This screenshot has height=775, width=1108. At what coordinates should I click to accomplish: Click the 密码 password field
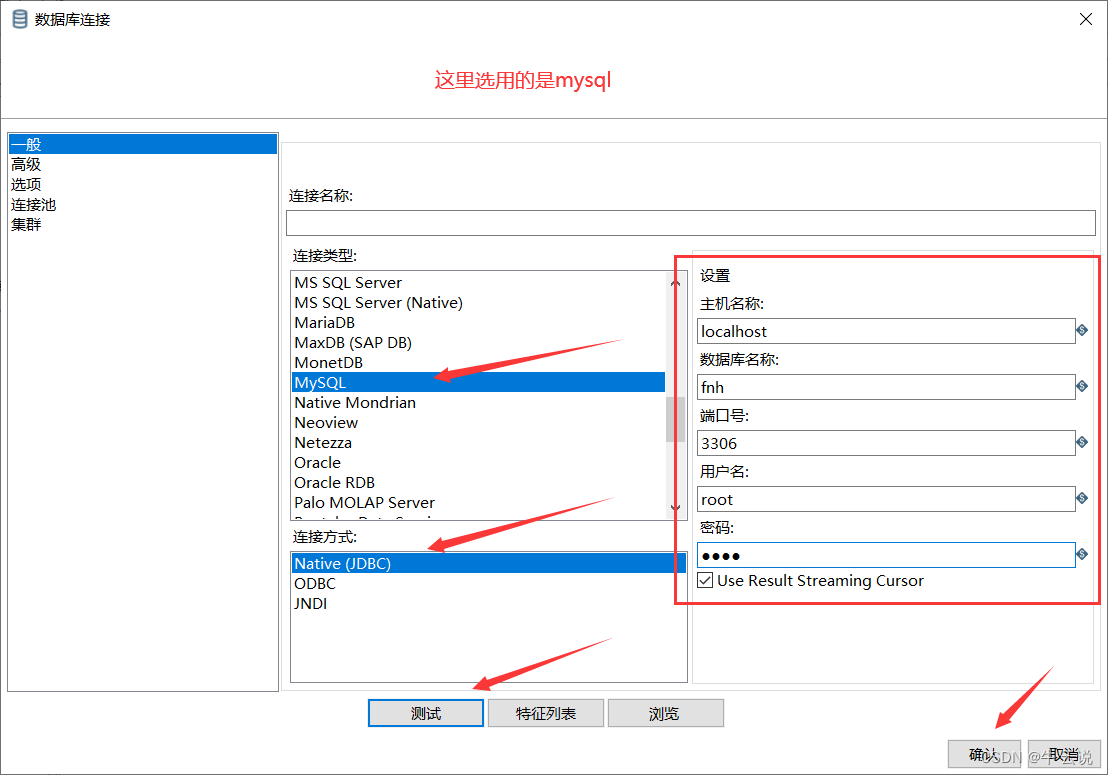pos(886,555)
